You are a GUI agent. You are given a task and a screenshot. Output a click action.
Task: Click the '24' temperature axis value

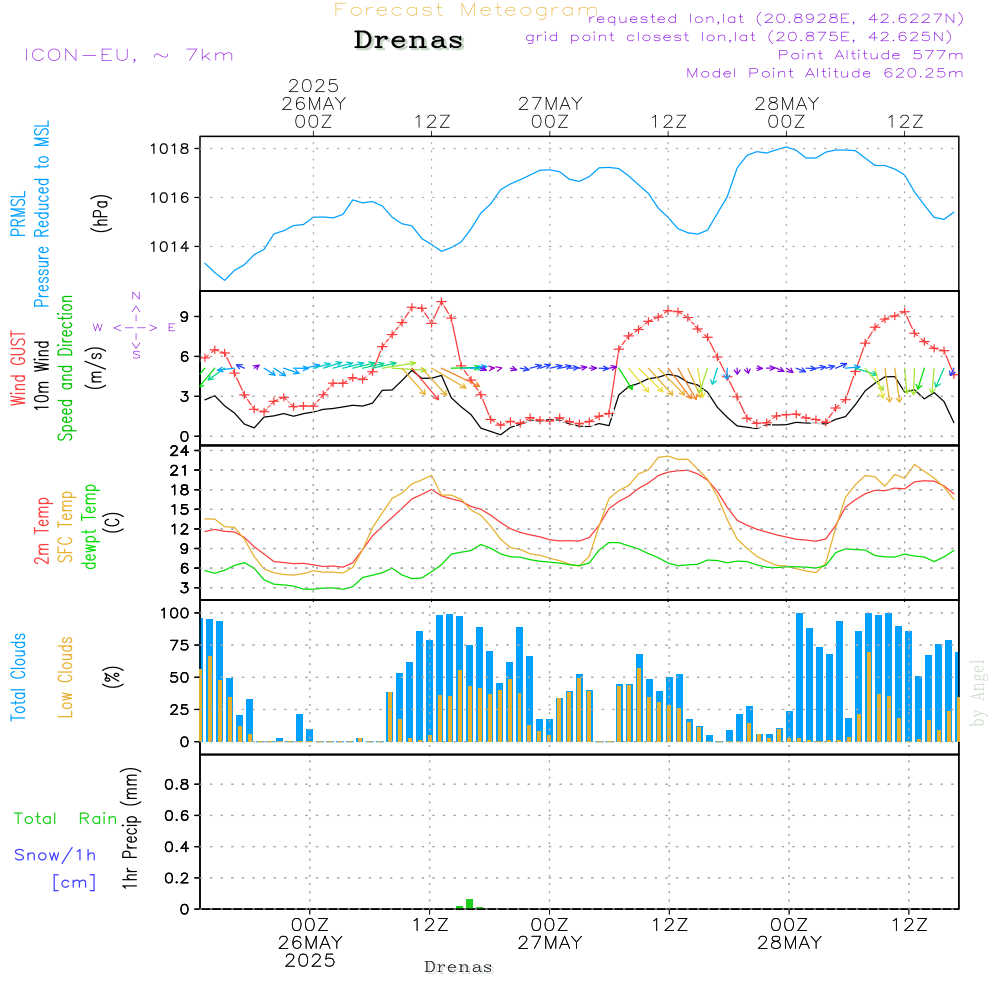(180, 451)
